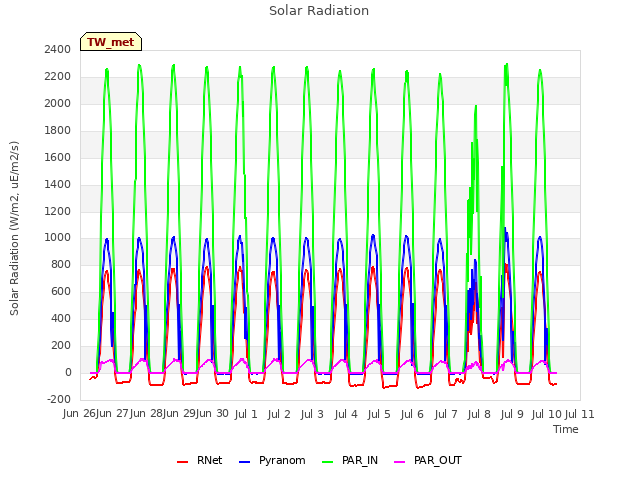
Task: Click the Jul 11 x-axis date label
Action: click(x=579, y=414)
